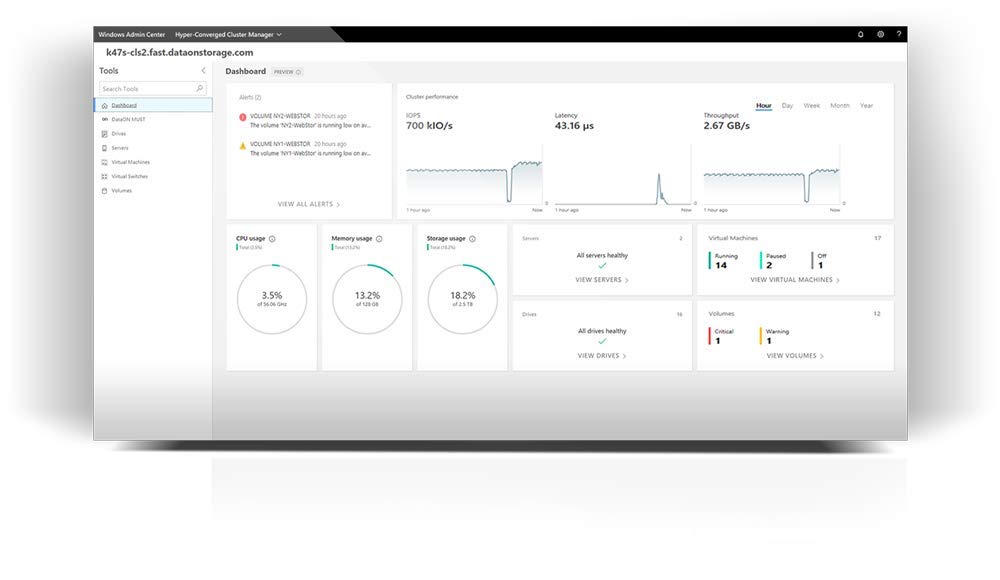Viewport: 1000px width, 580px height.
Task: Click the Volumes sidebar icon
Action: pyautogui.click(x=105, y=191)
